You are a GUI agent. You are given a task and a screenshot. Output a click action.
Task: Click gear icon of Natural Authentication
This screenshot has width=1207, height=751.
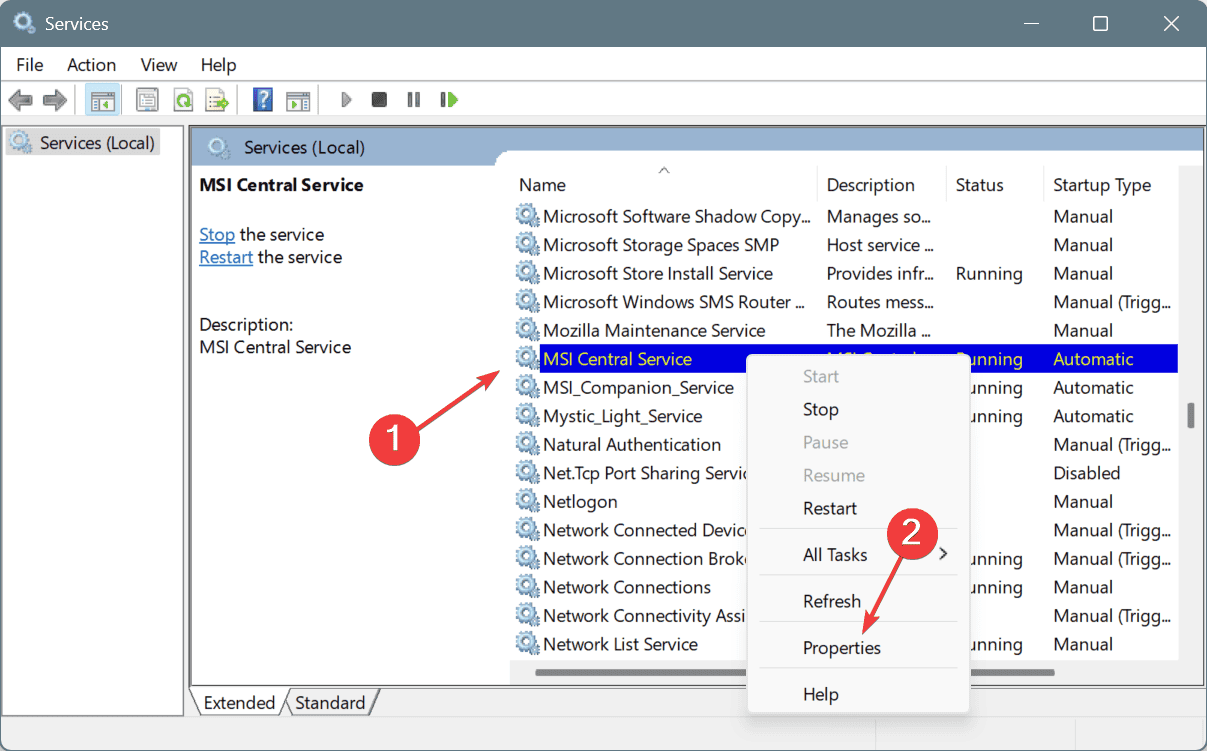pyautogui.click(x=527, y=444)
